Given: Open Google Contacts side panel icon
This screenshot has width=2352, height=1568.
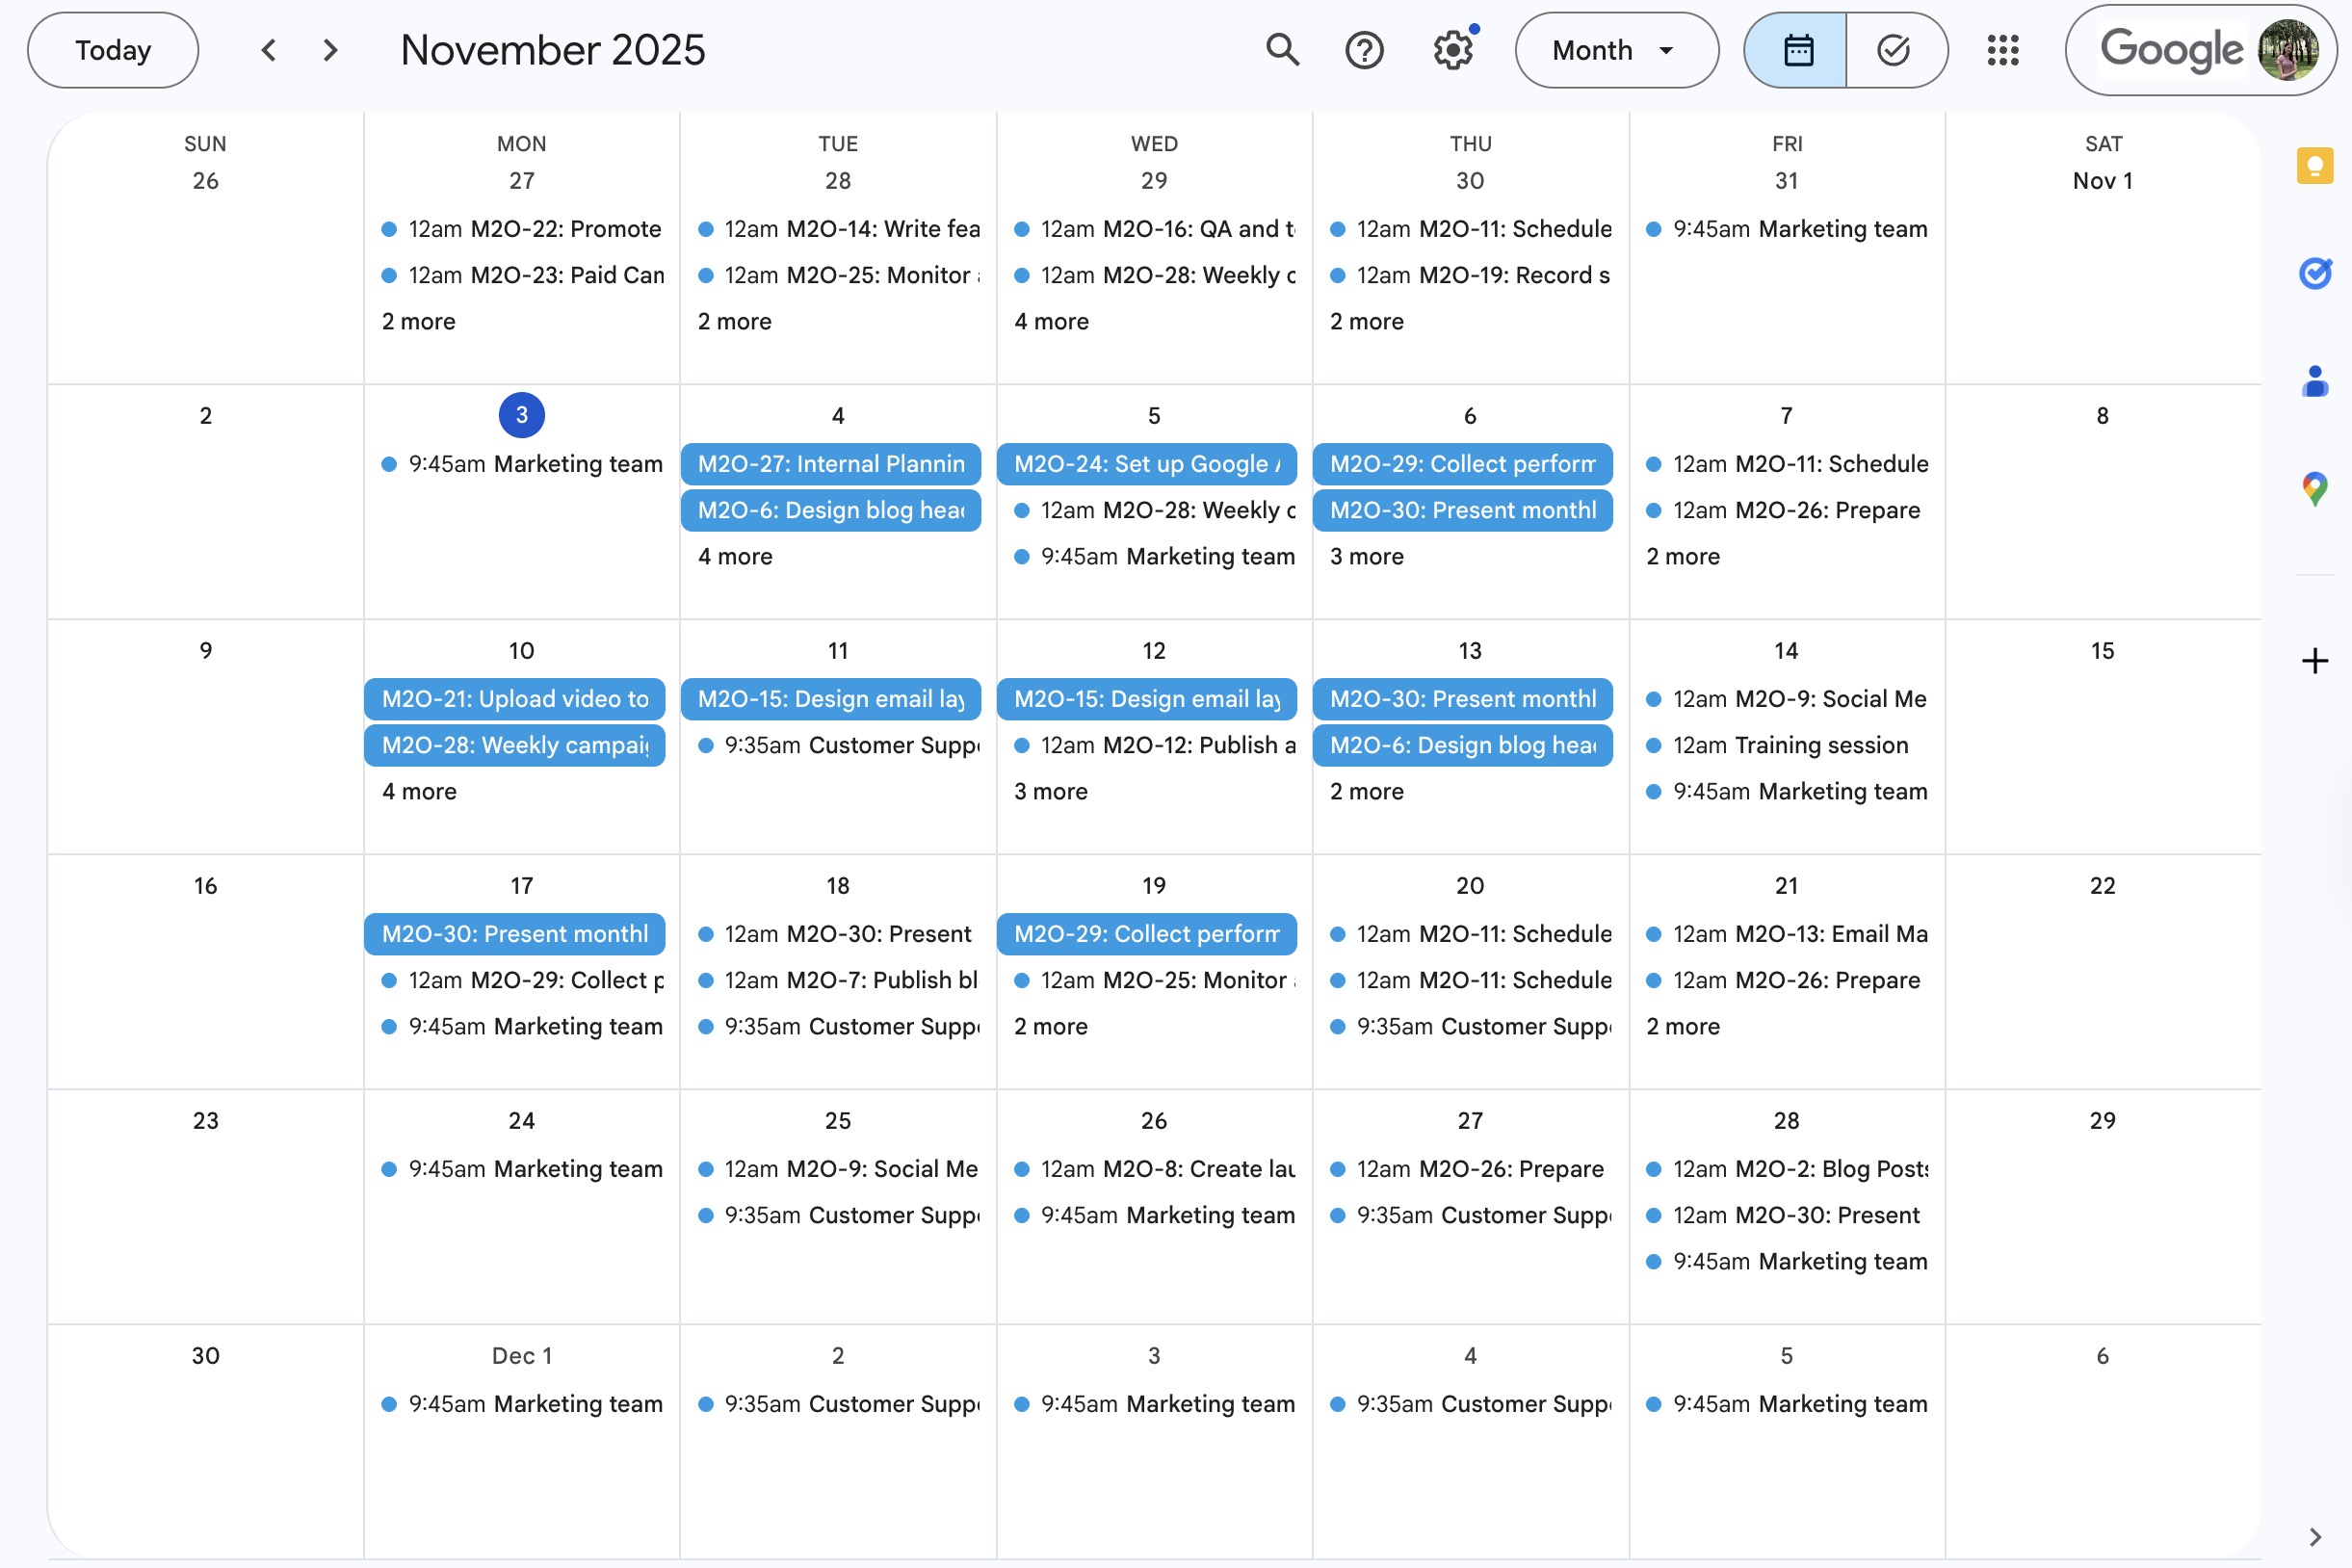Looking at the screenshot, I should pos(2314,381).
